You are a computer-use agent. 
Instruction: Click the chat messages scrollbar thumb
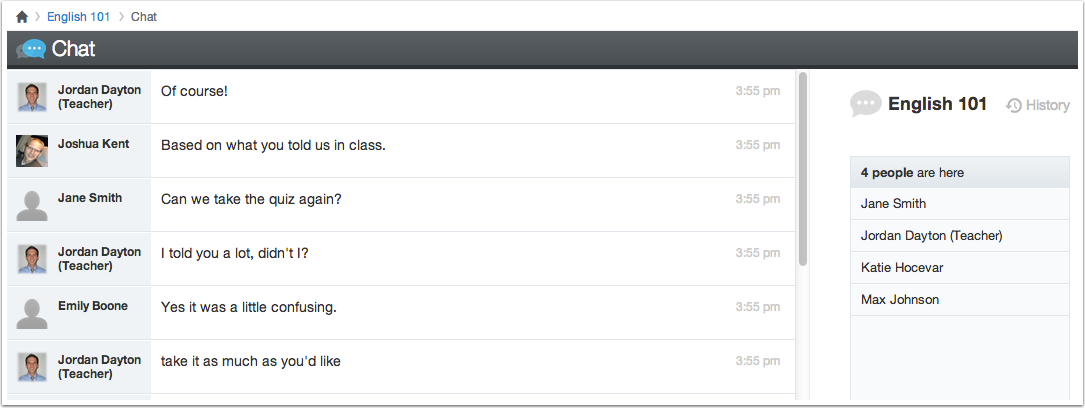point(803,169)
